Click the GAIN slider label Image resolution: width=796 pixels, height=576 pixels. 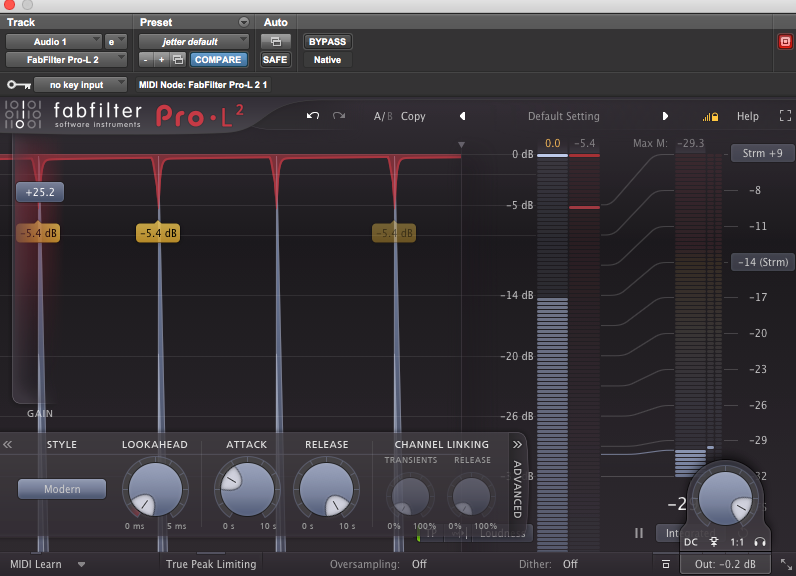(40, 413)
